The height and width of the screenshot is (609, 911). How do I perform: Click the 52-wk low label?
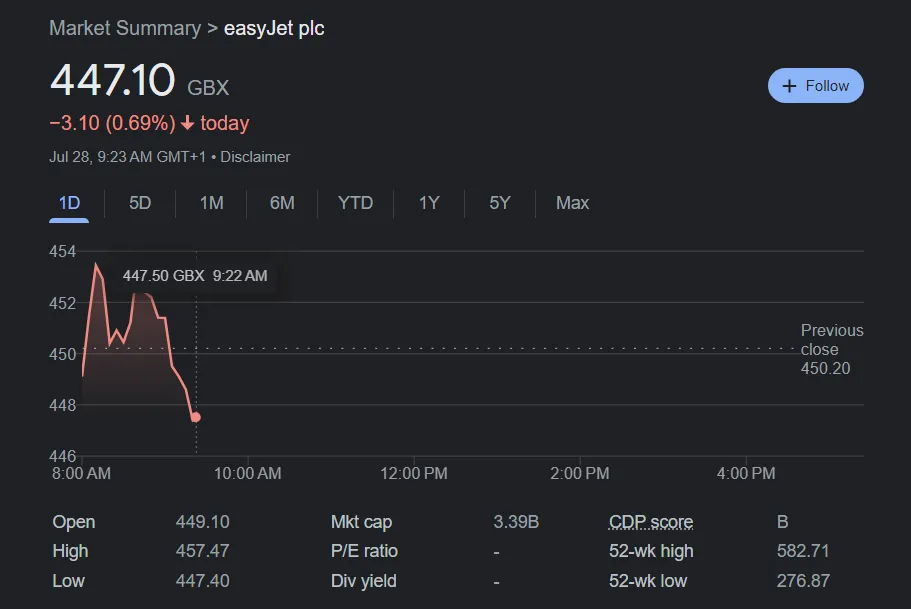click(648, 581)
